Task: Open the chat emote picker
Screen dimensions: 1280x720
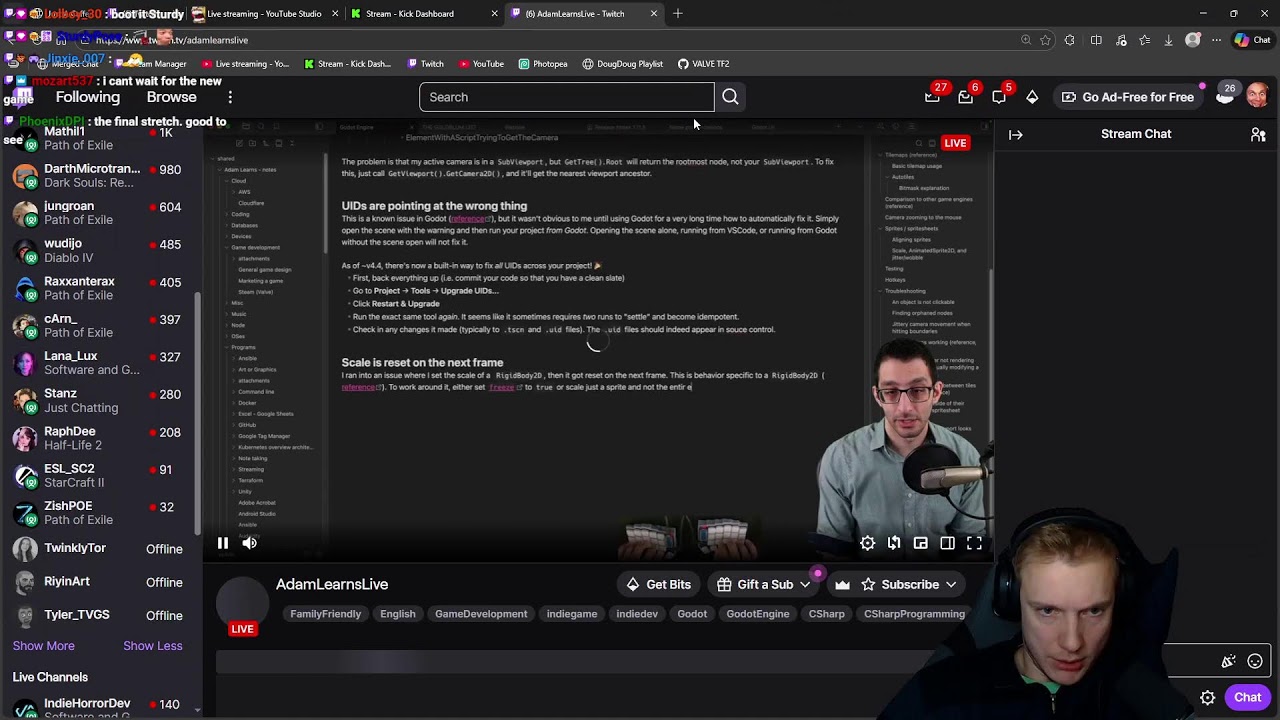Action: coord(1255,661)
